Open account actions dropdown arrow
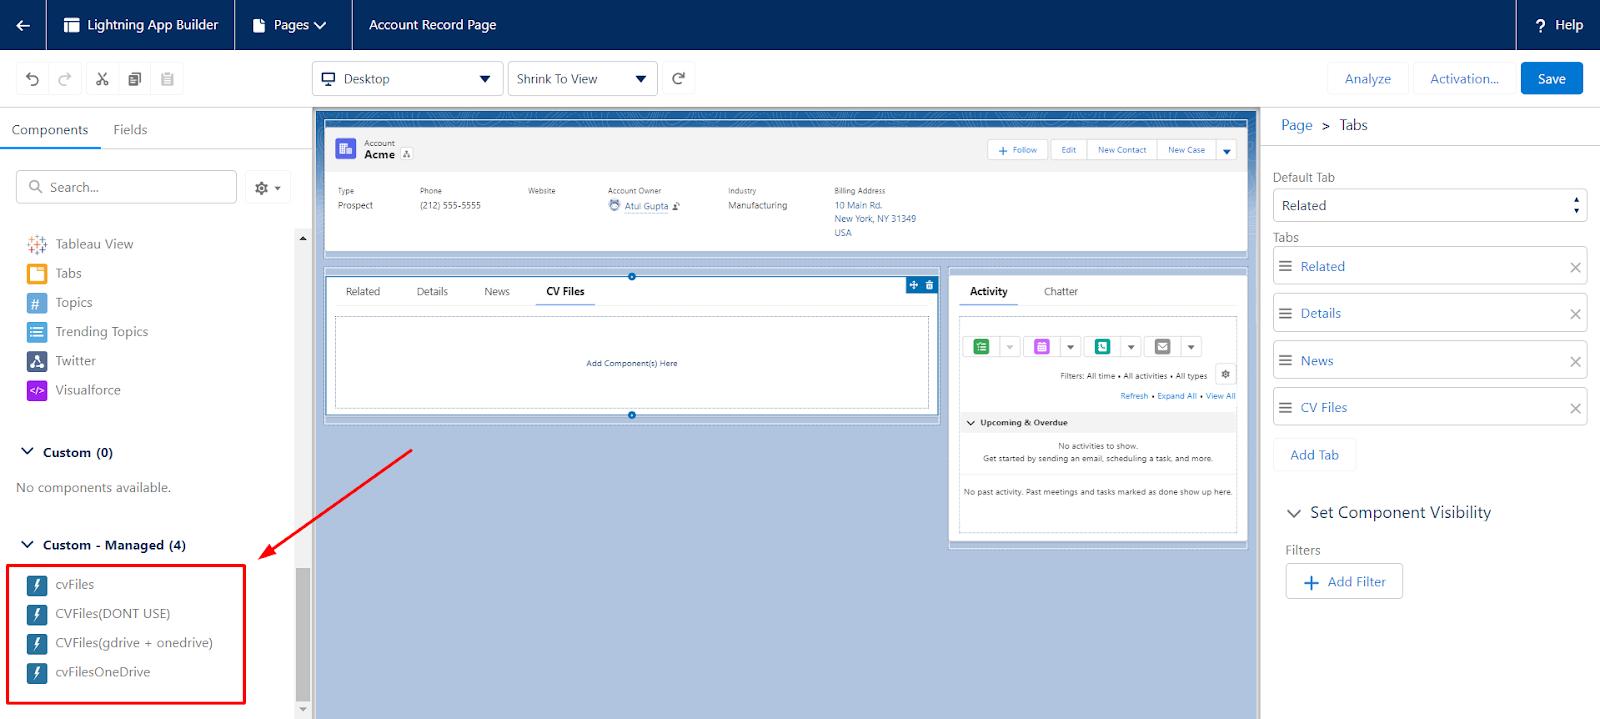This screenshot has height=719, width=1600. click(1227, 151)
